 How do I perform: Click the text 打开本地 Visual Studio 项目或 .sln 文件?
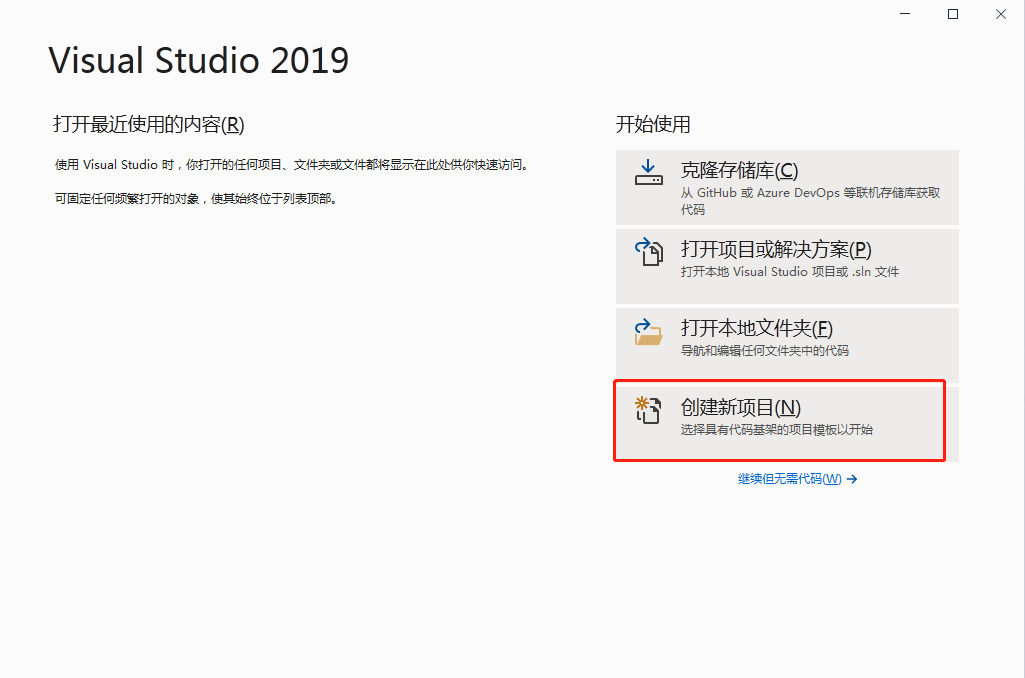pyautogui.click(x=790, y=272)
